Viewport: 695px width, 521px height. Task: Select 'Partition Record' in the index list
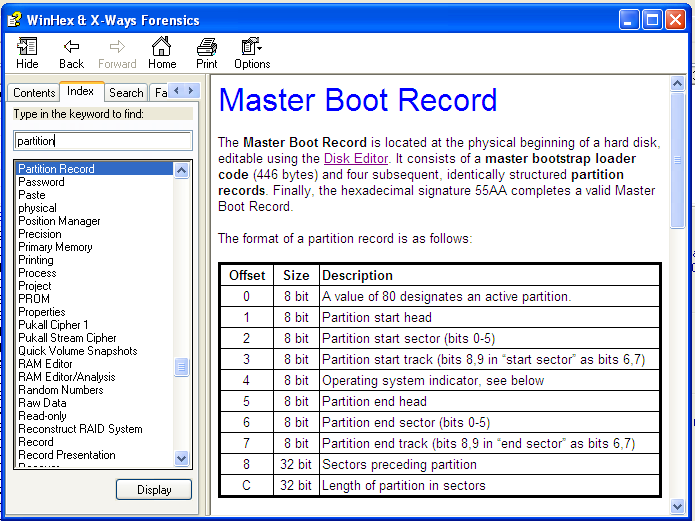[x=57, y=169]
